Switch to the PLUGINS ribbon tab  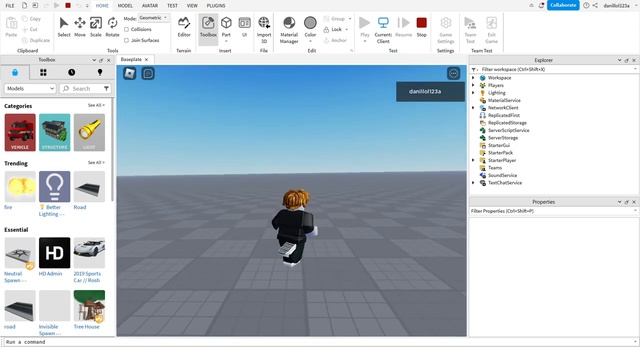[x=216, y=6]
